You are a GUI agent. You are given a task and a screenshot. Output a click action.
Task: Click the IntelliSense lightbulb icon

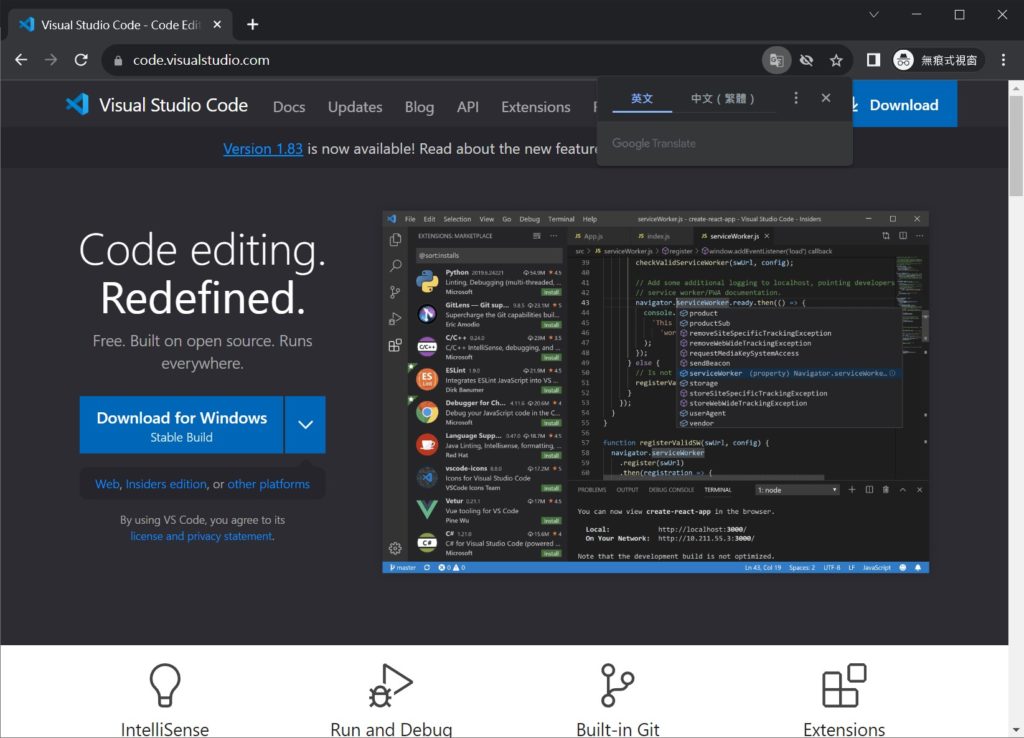point(165,684)
